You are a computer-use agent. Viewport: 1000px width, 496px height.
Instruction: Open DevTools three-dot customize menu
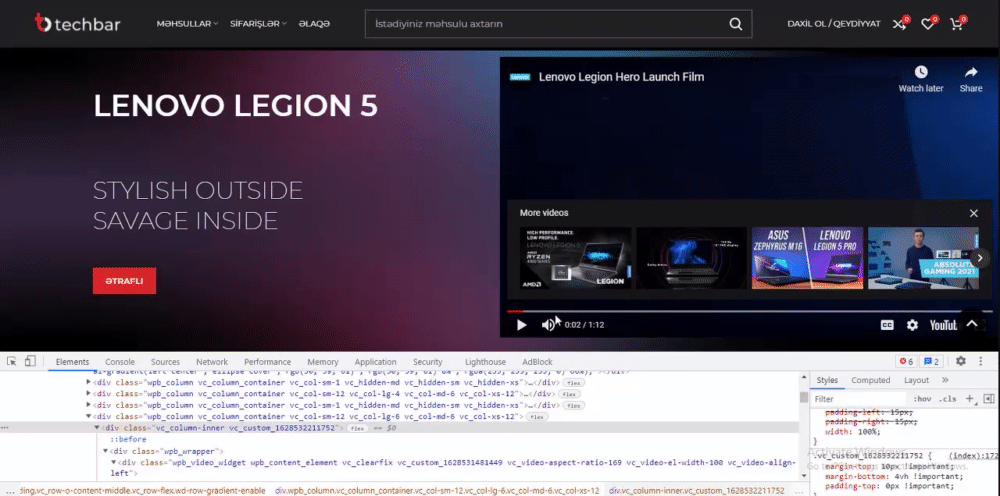[981, 361]
